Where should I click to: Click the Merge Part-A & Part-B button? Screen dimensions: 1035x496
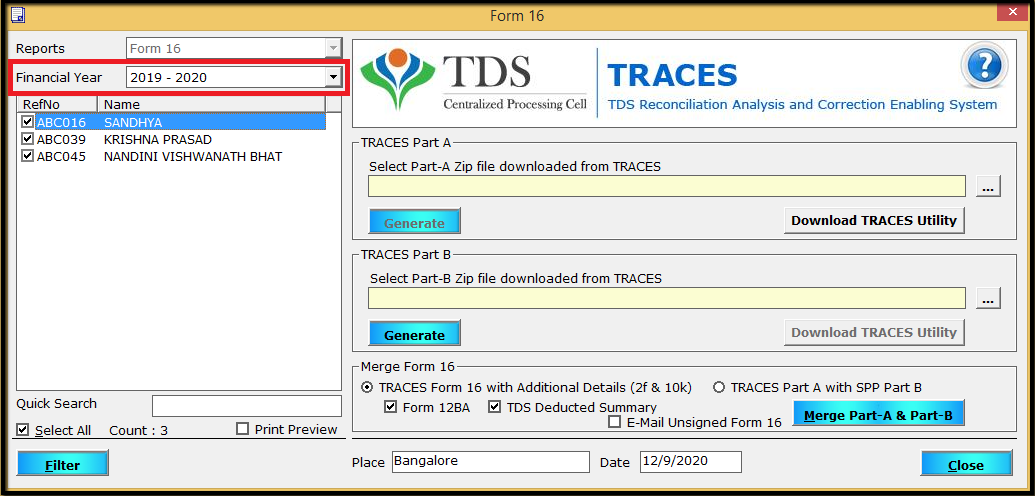pyautogui.click(x=877, y=414)
